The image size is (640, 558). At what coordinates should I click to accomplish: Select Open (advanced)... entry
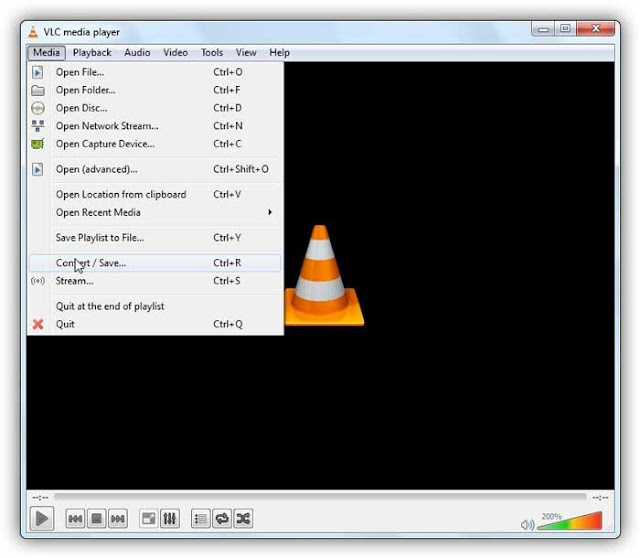155,169
